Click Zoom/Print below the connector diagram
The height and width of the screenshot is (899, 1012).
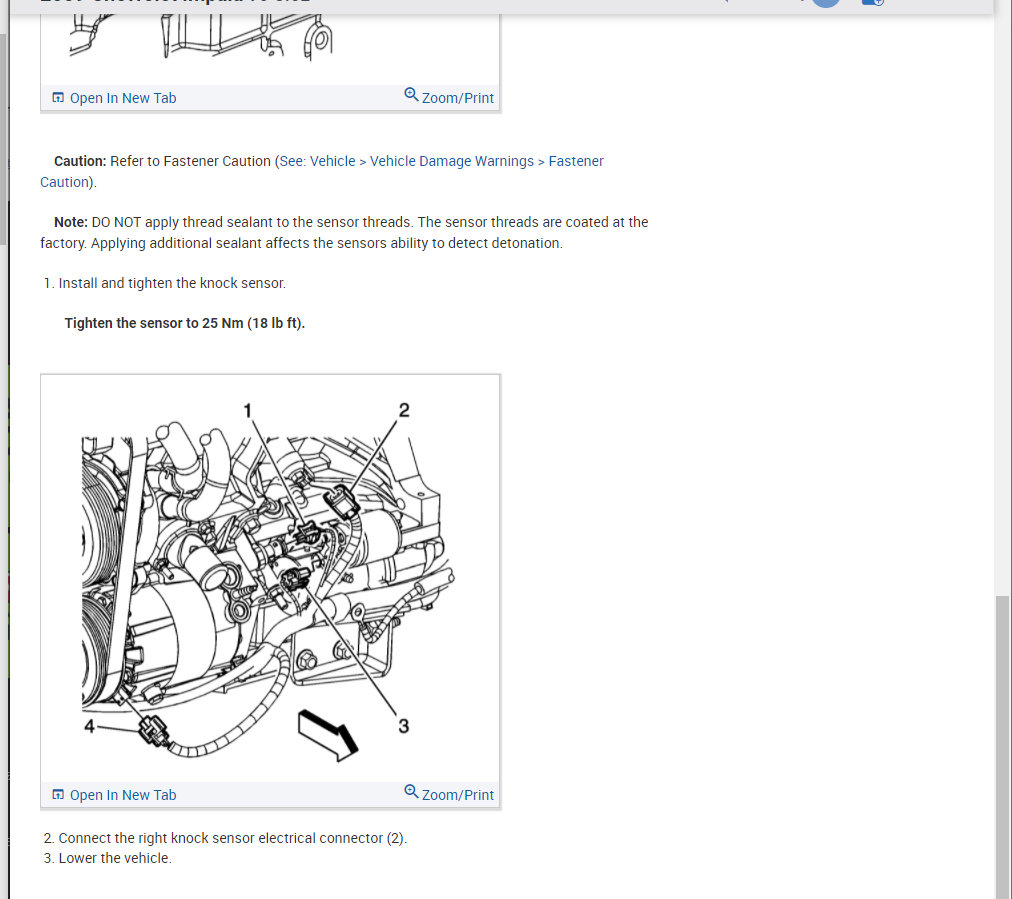tap(449, 794)
